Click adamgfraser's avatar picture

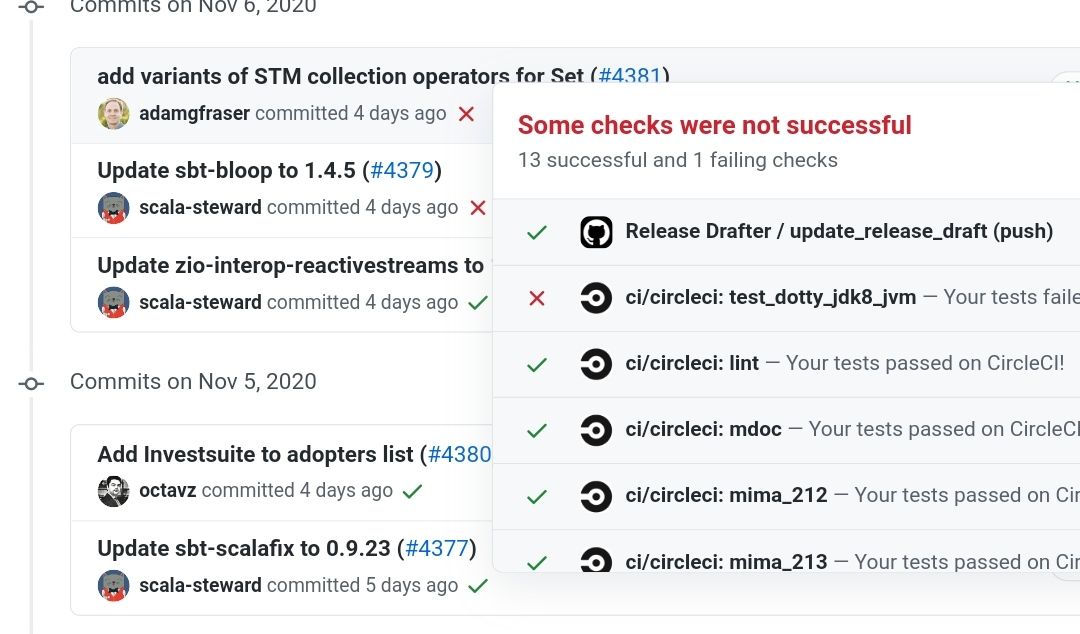[114, 114]
